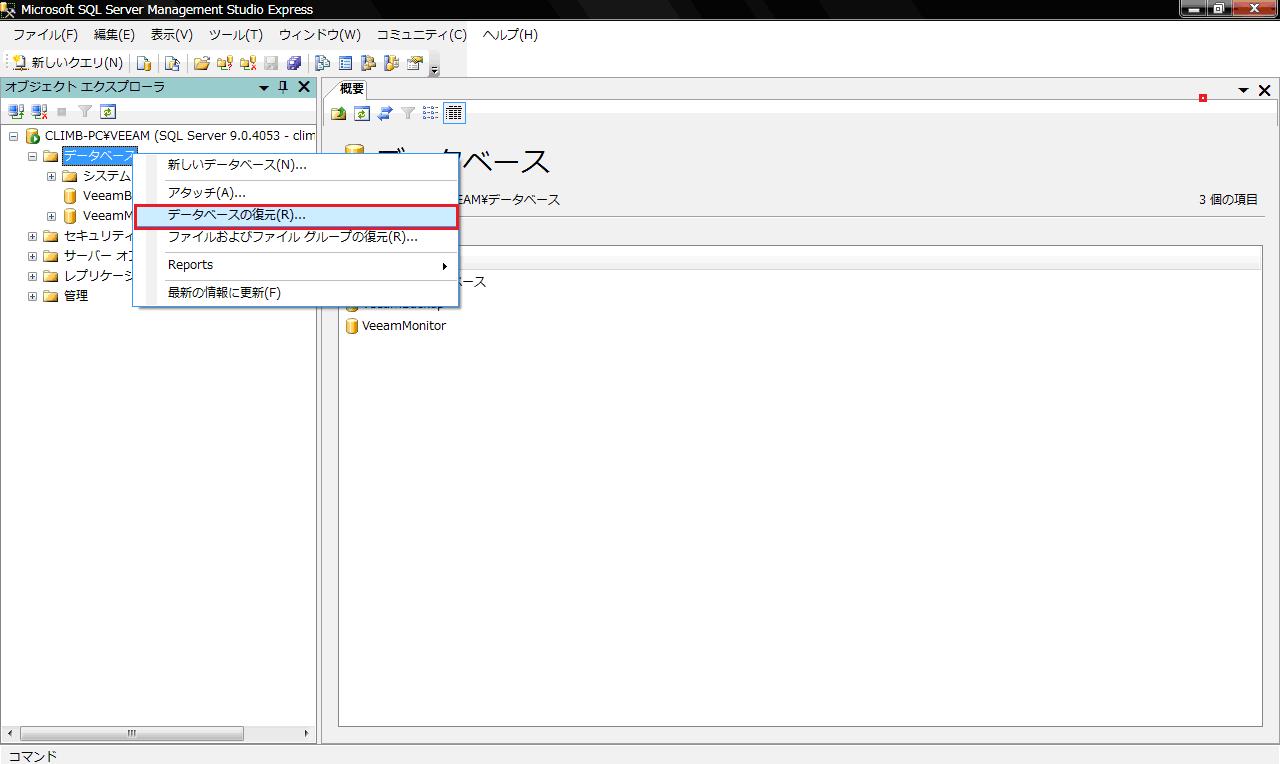Close the オブジェクト エクスプローラ panel
The width and height of the screenshot is (1280, 764).
(304, 88)
